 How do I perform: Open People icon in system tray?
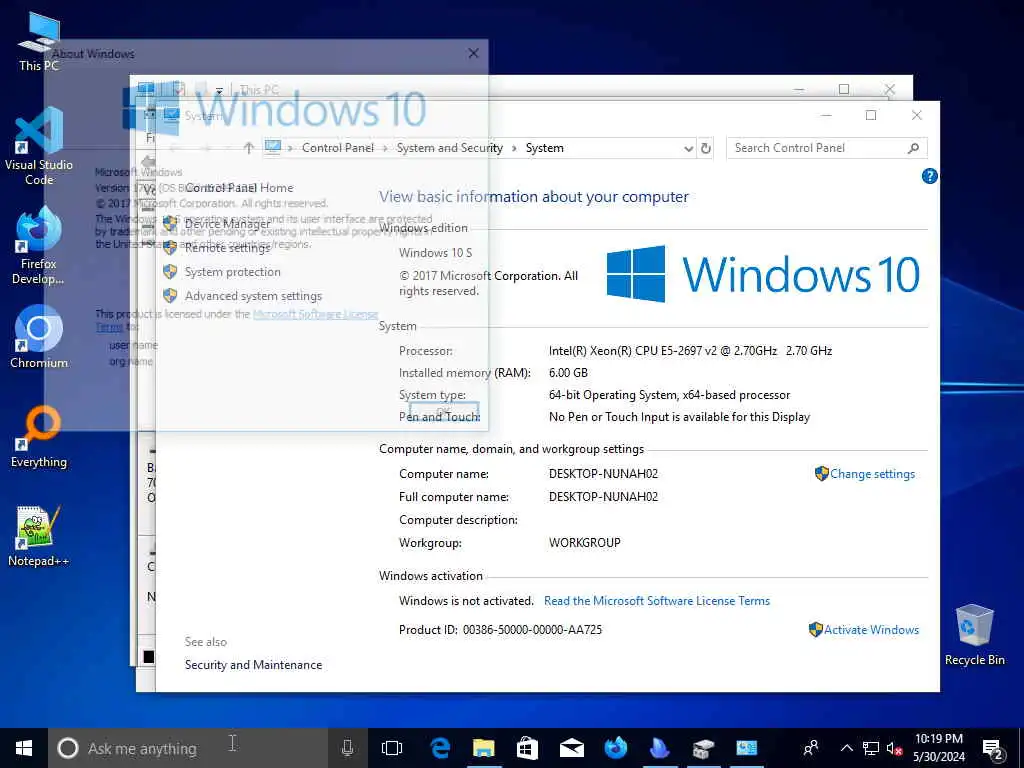811,748
